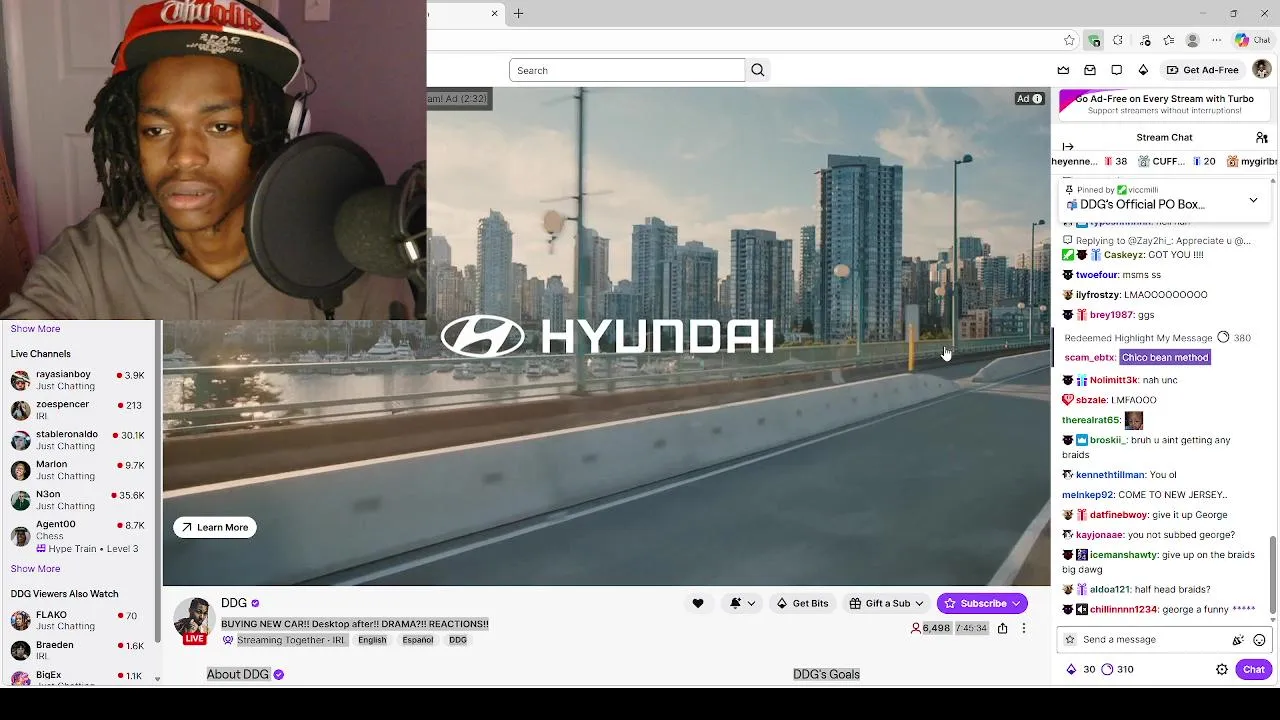Screen dimensions: 1280x720
Task: Click the Get Ad-Free button
Action: pos(1203,70)
